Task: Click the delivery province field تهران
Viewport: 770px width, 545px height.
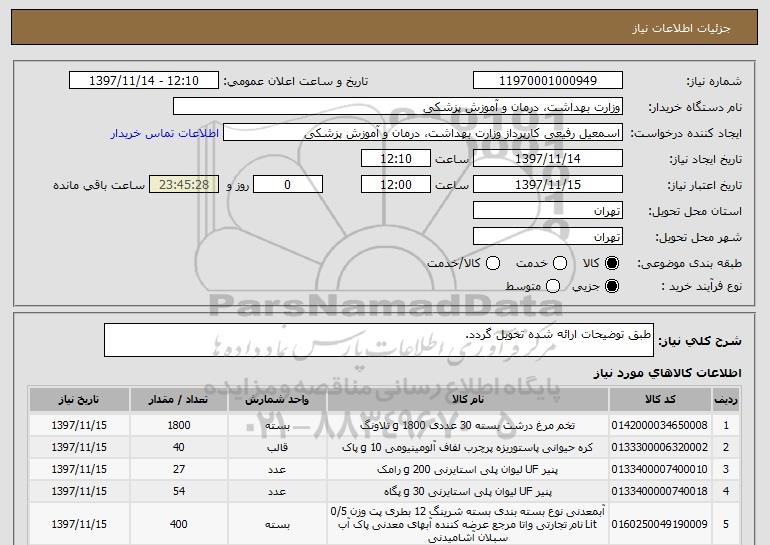Action: point(548,211)
